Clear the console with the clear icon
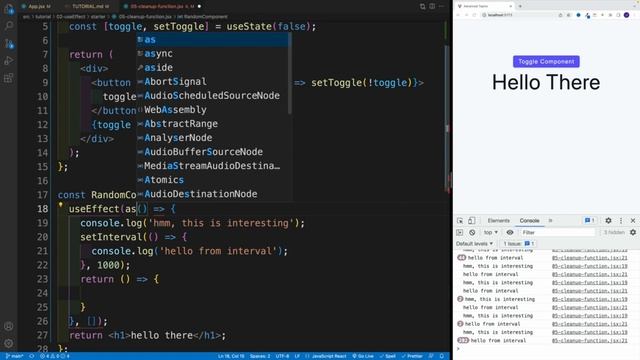The image size is (640, 360). pyautogui.click(x=472, y=232)
